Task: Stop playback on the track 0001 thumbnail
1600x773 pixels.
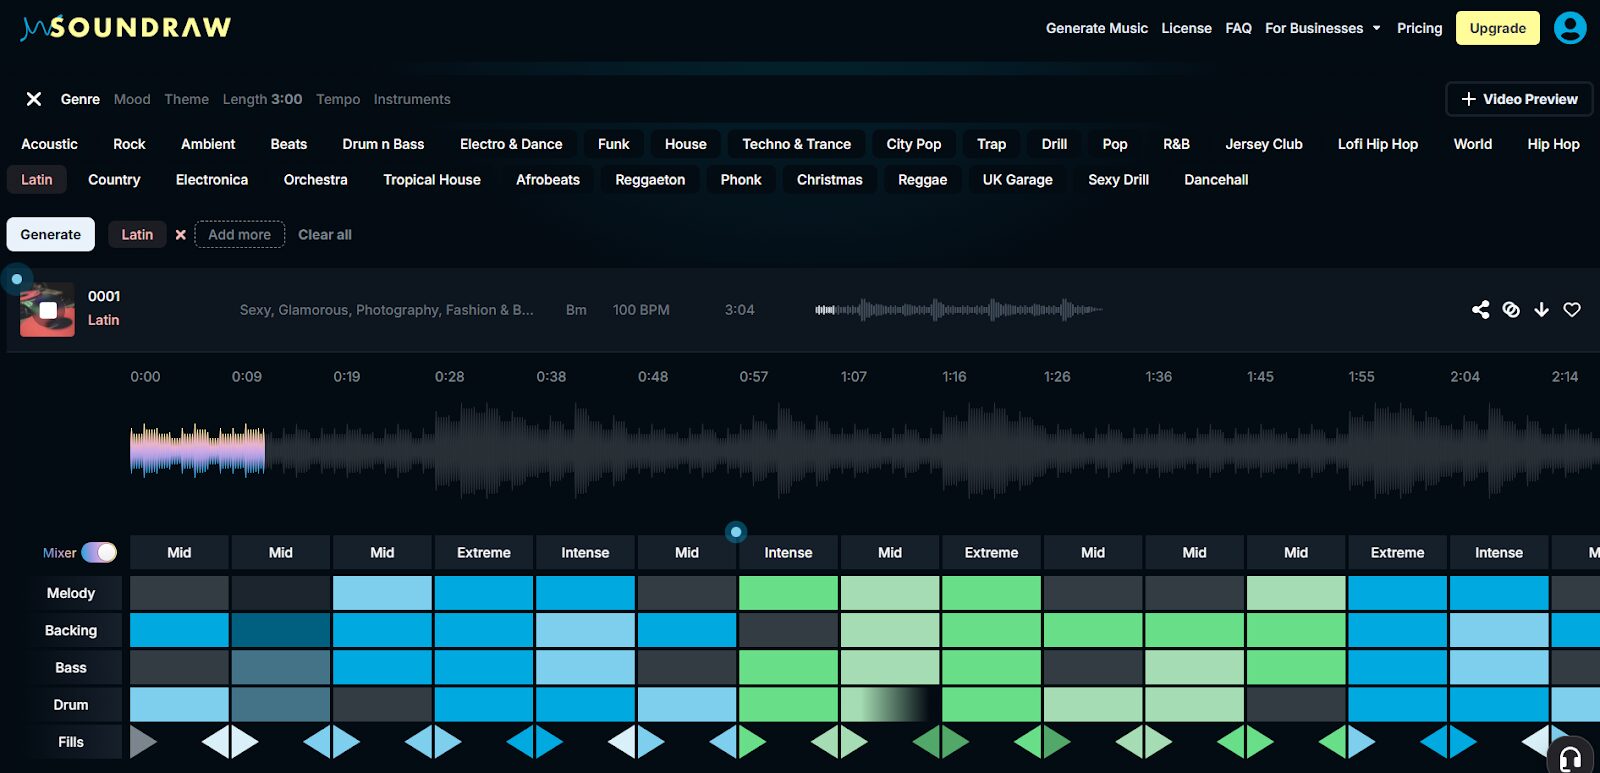Action: pos(48,310)
